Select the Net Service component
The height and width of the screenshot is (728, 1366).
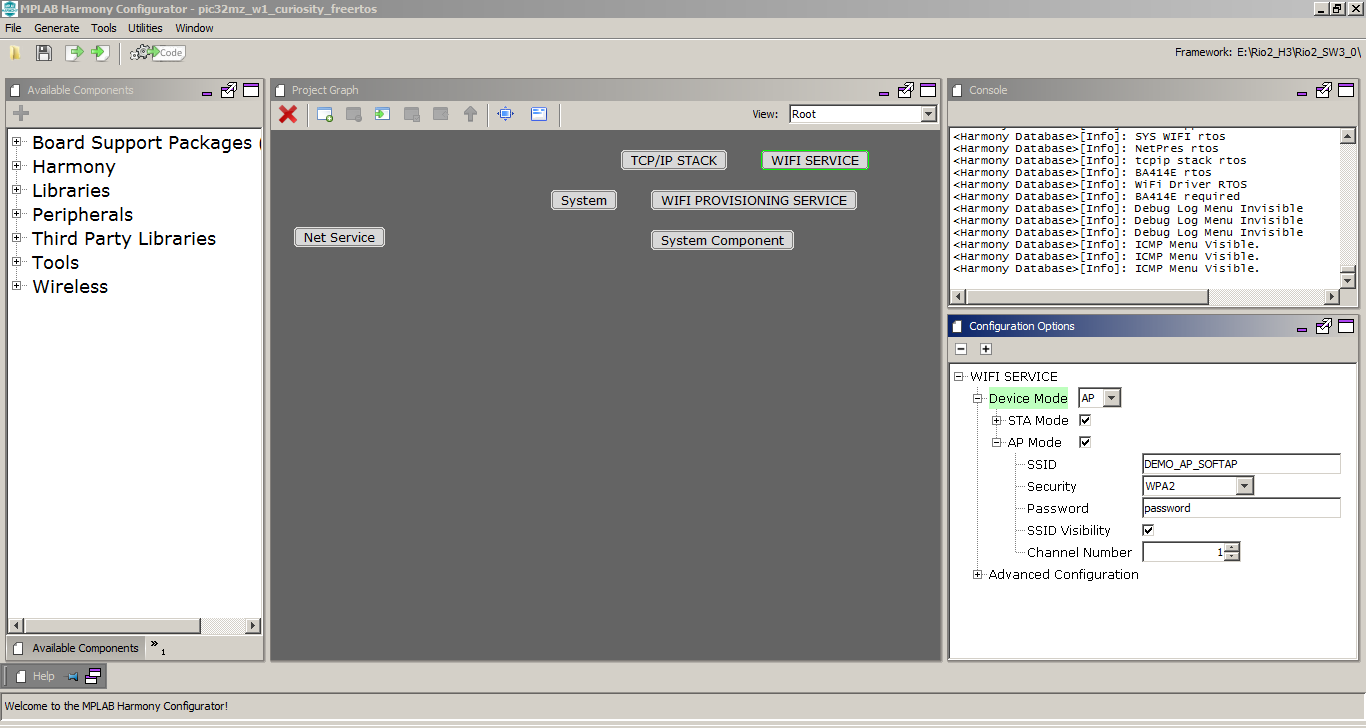[x=339, y=237]
